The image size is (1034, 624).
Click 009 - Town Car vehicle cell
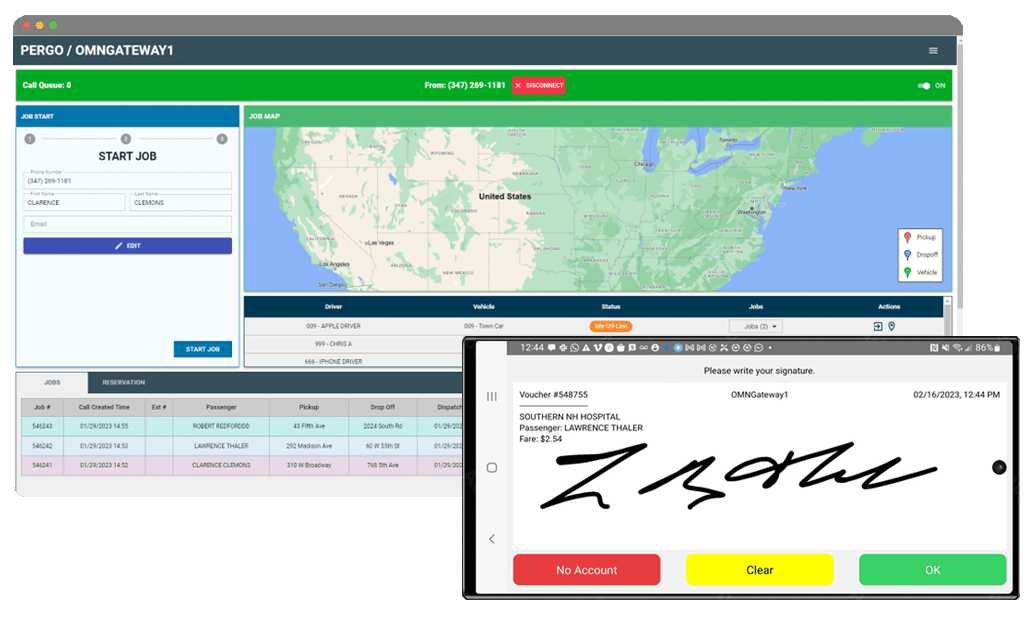pyautogui.click(x=483, y=327)
